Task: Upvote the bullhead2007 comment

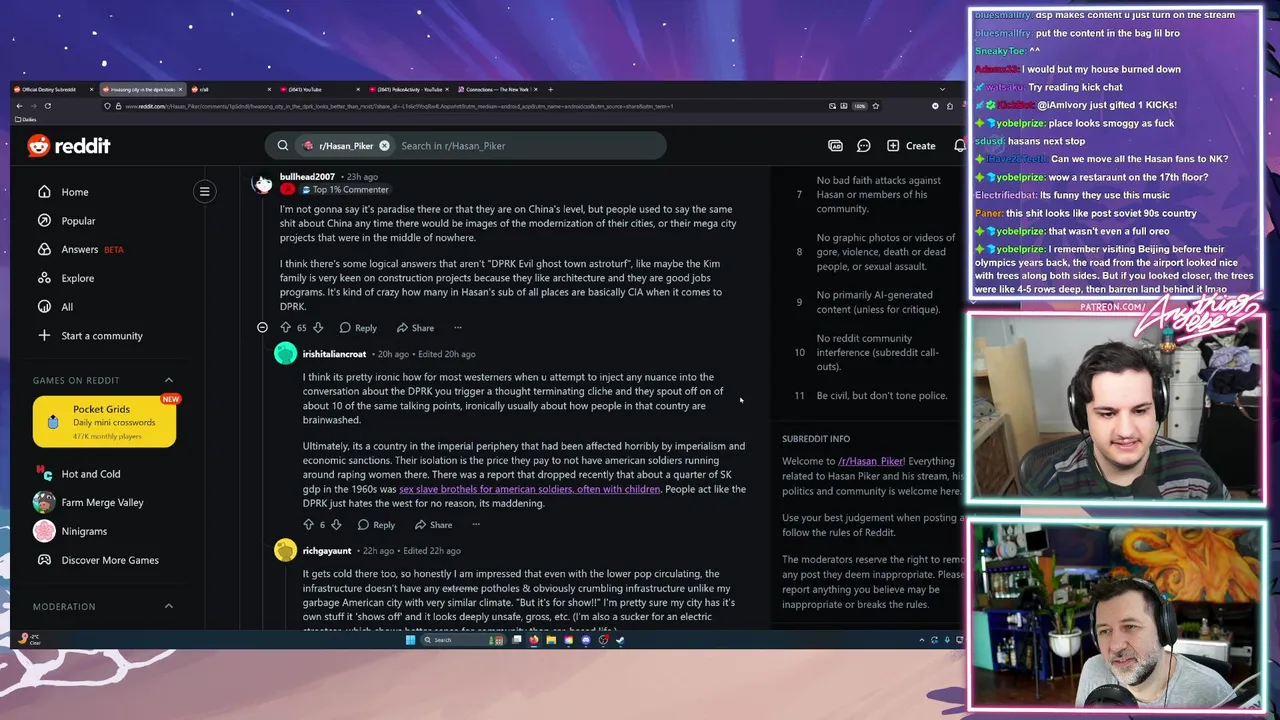Action: [x=285, y=328]
